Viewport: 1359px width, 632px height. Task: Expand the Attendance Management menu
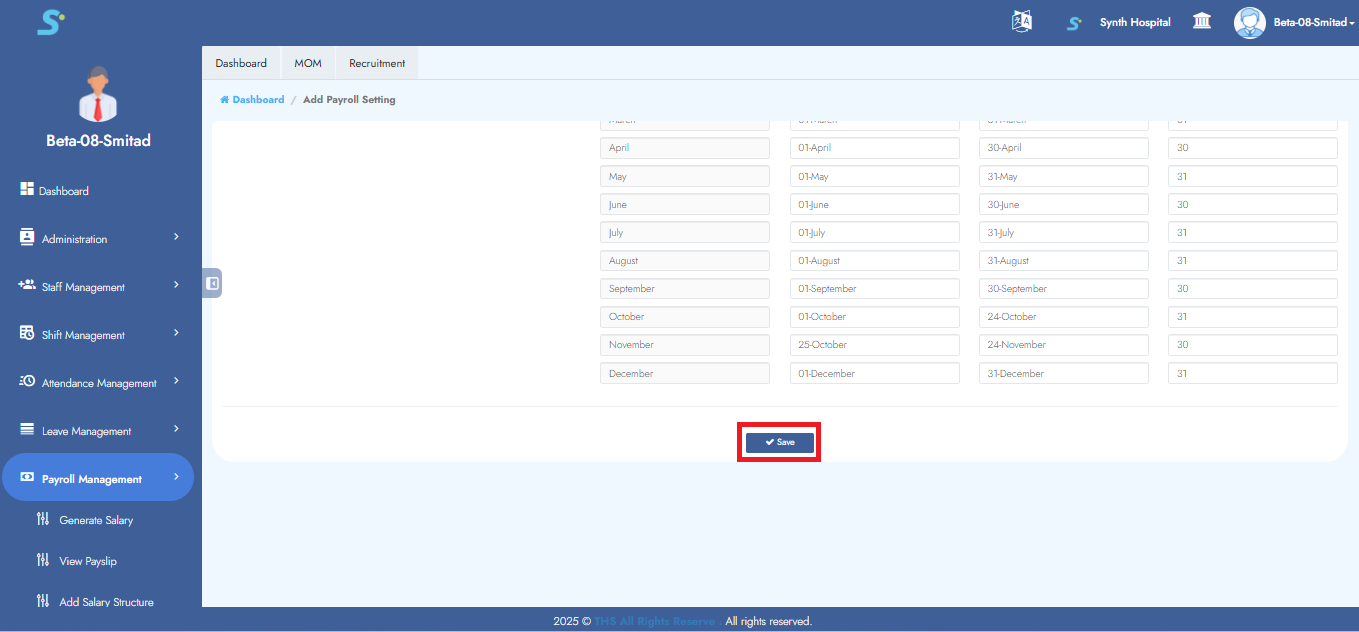point(98,383)
